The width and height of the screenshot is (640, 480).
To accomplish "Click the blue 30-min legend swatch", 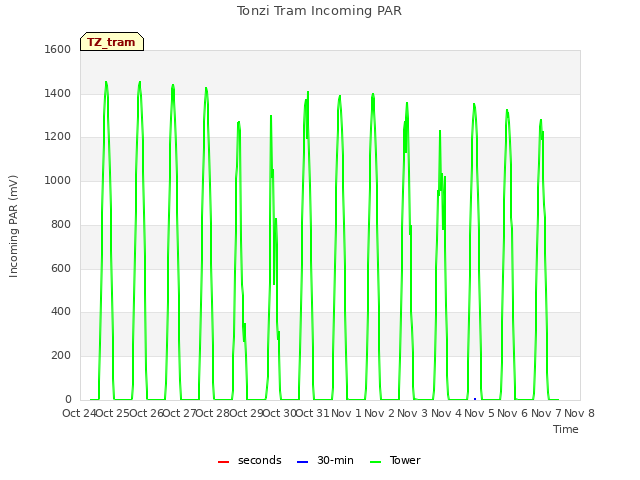I will (302, 462).
